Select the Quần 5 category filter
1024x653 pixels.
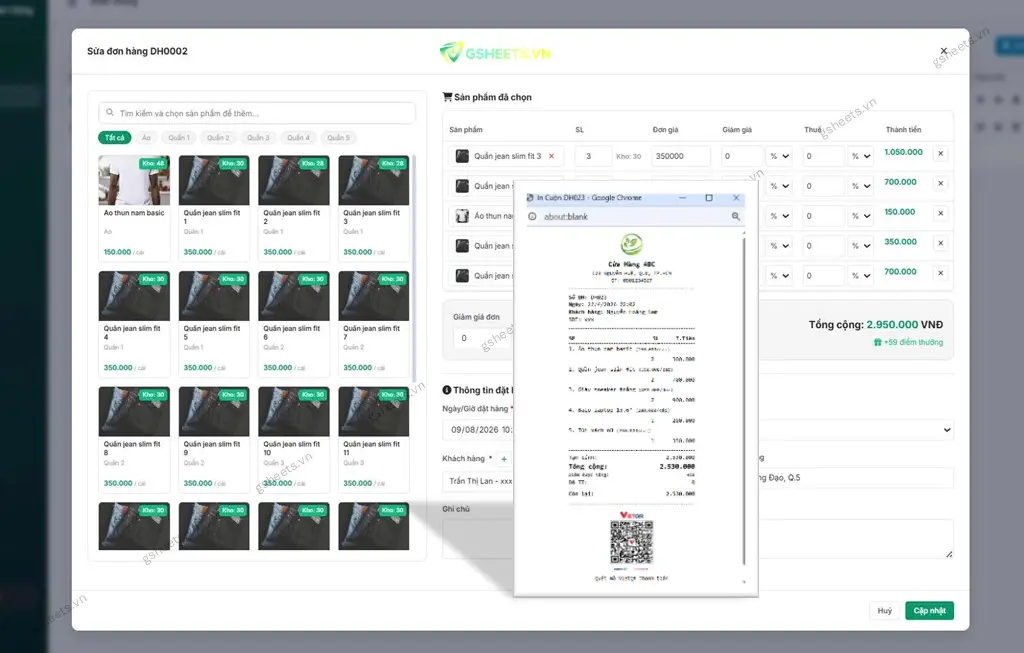[x=338, y=138]
